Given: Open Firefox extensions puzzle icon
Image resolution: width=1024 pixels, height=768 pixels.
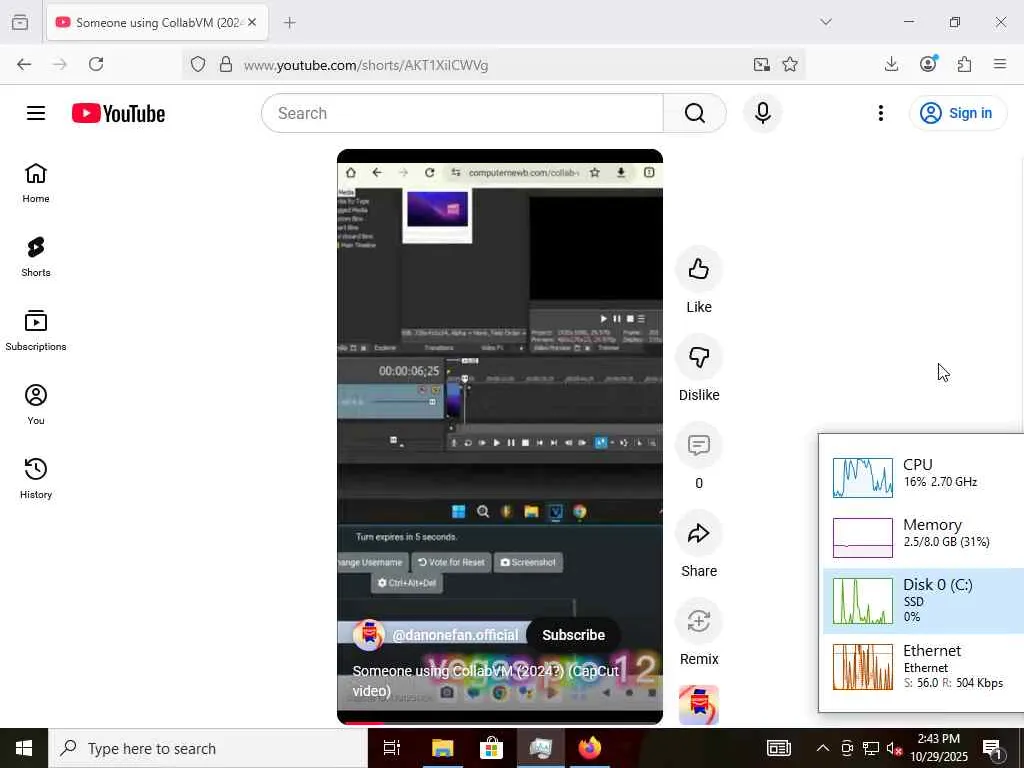Looking at the screenshot, I should (x=964, y=64).
